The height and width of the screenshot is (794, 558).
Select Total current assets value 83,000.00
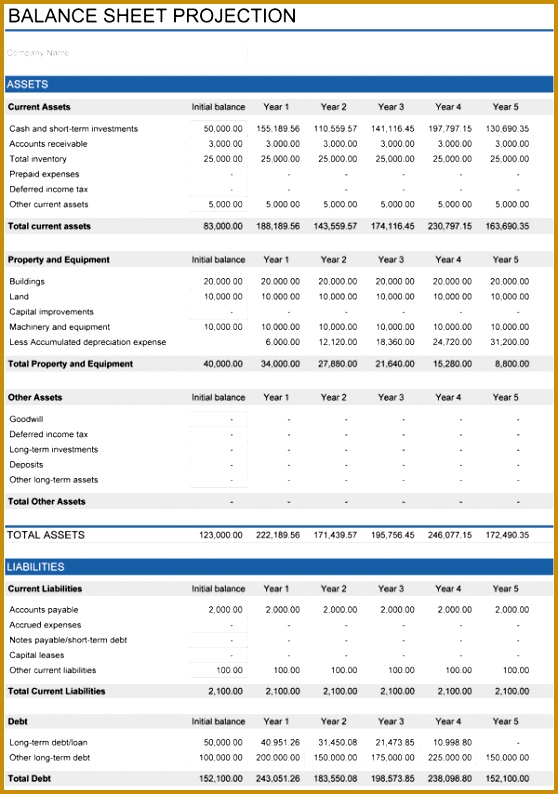click(223, 226)
